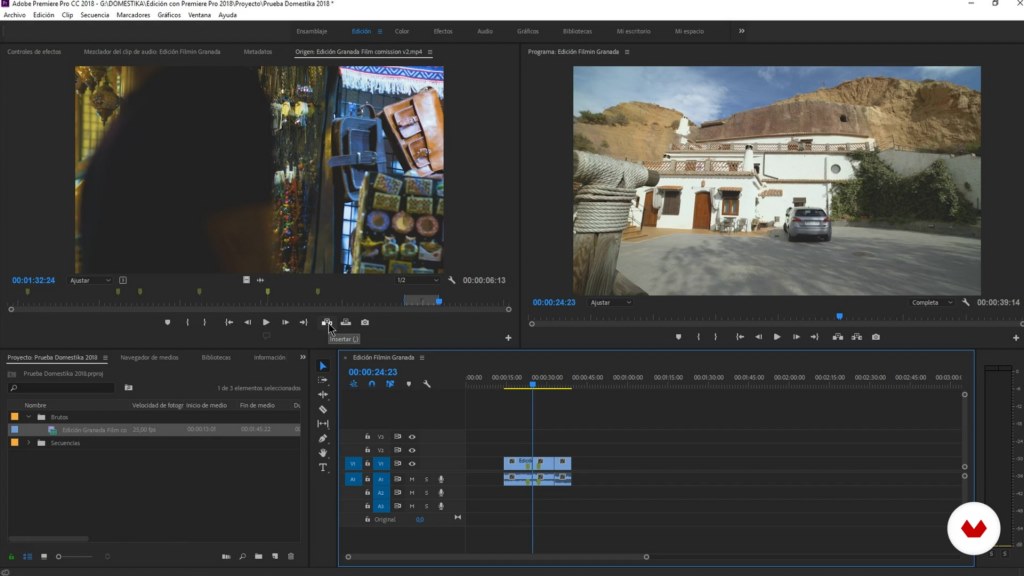Solo audio track A2
This screenshot has height=576, width=1024.
(426, 493)
